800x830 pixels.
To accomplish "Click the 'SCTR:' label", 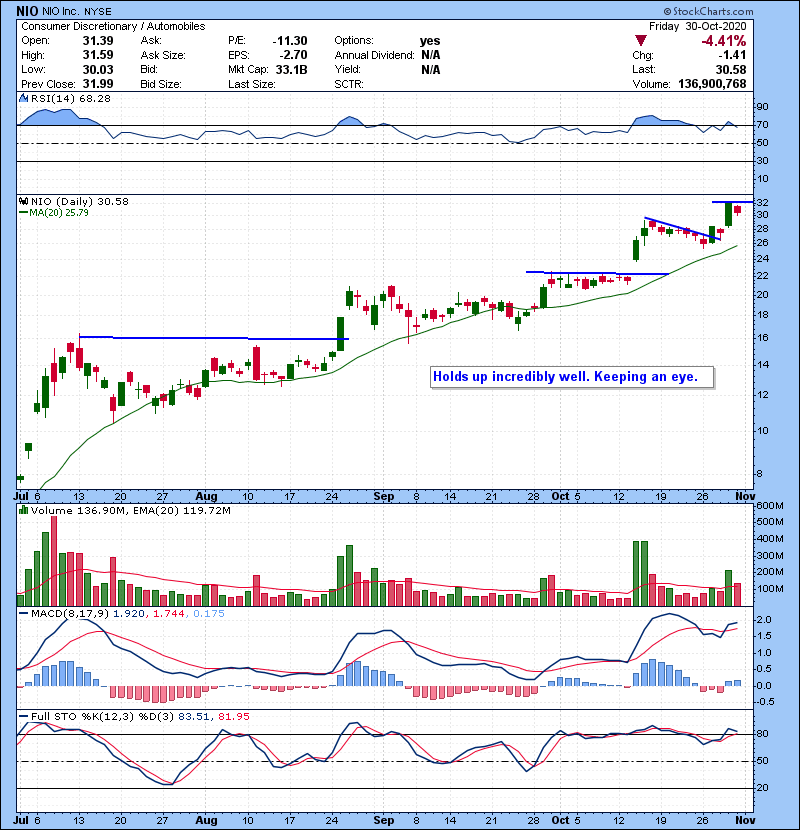I will (x=349, y=84).
